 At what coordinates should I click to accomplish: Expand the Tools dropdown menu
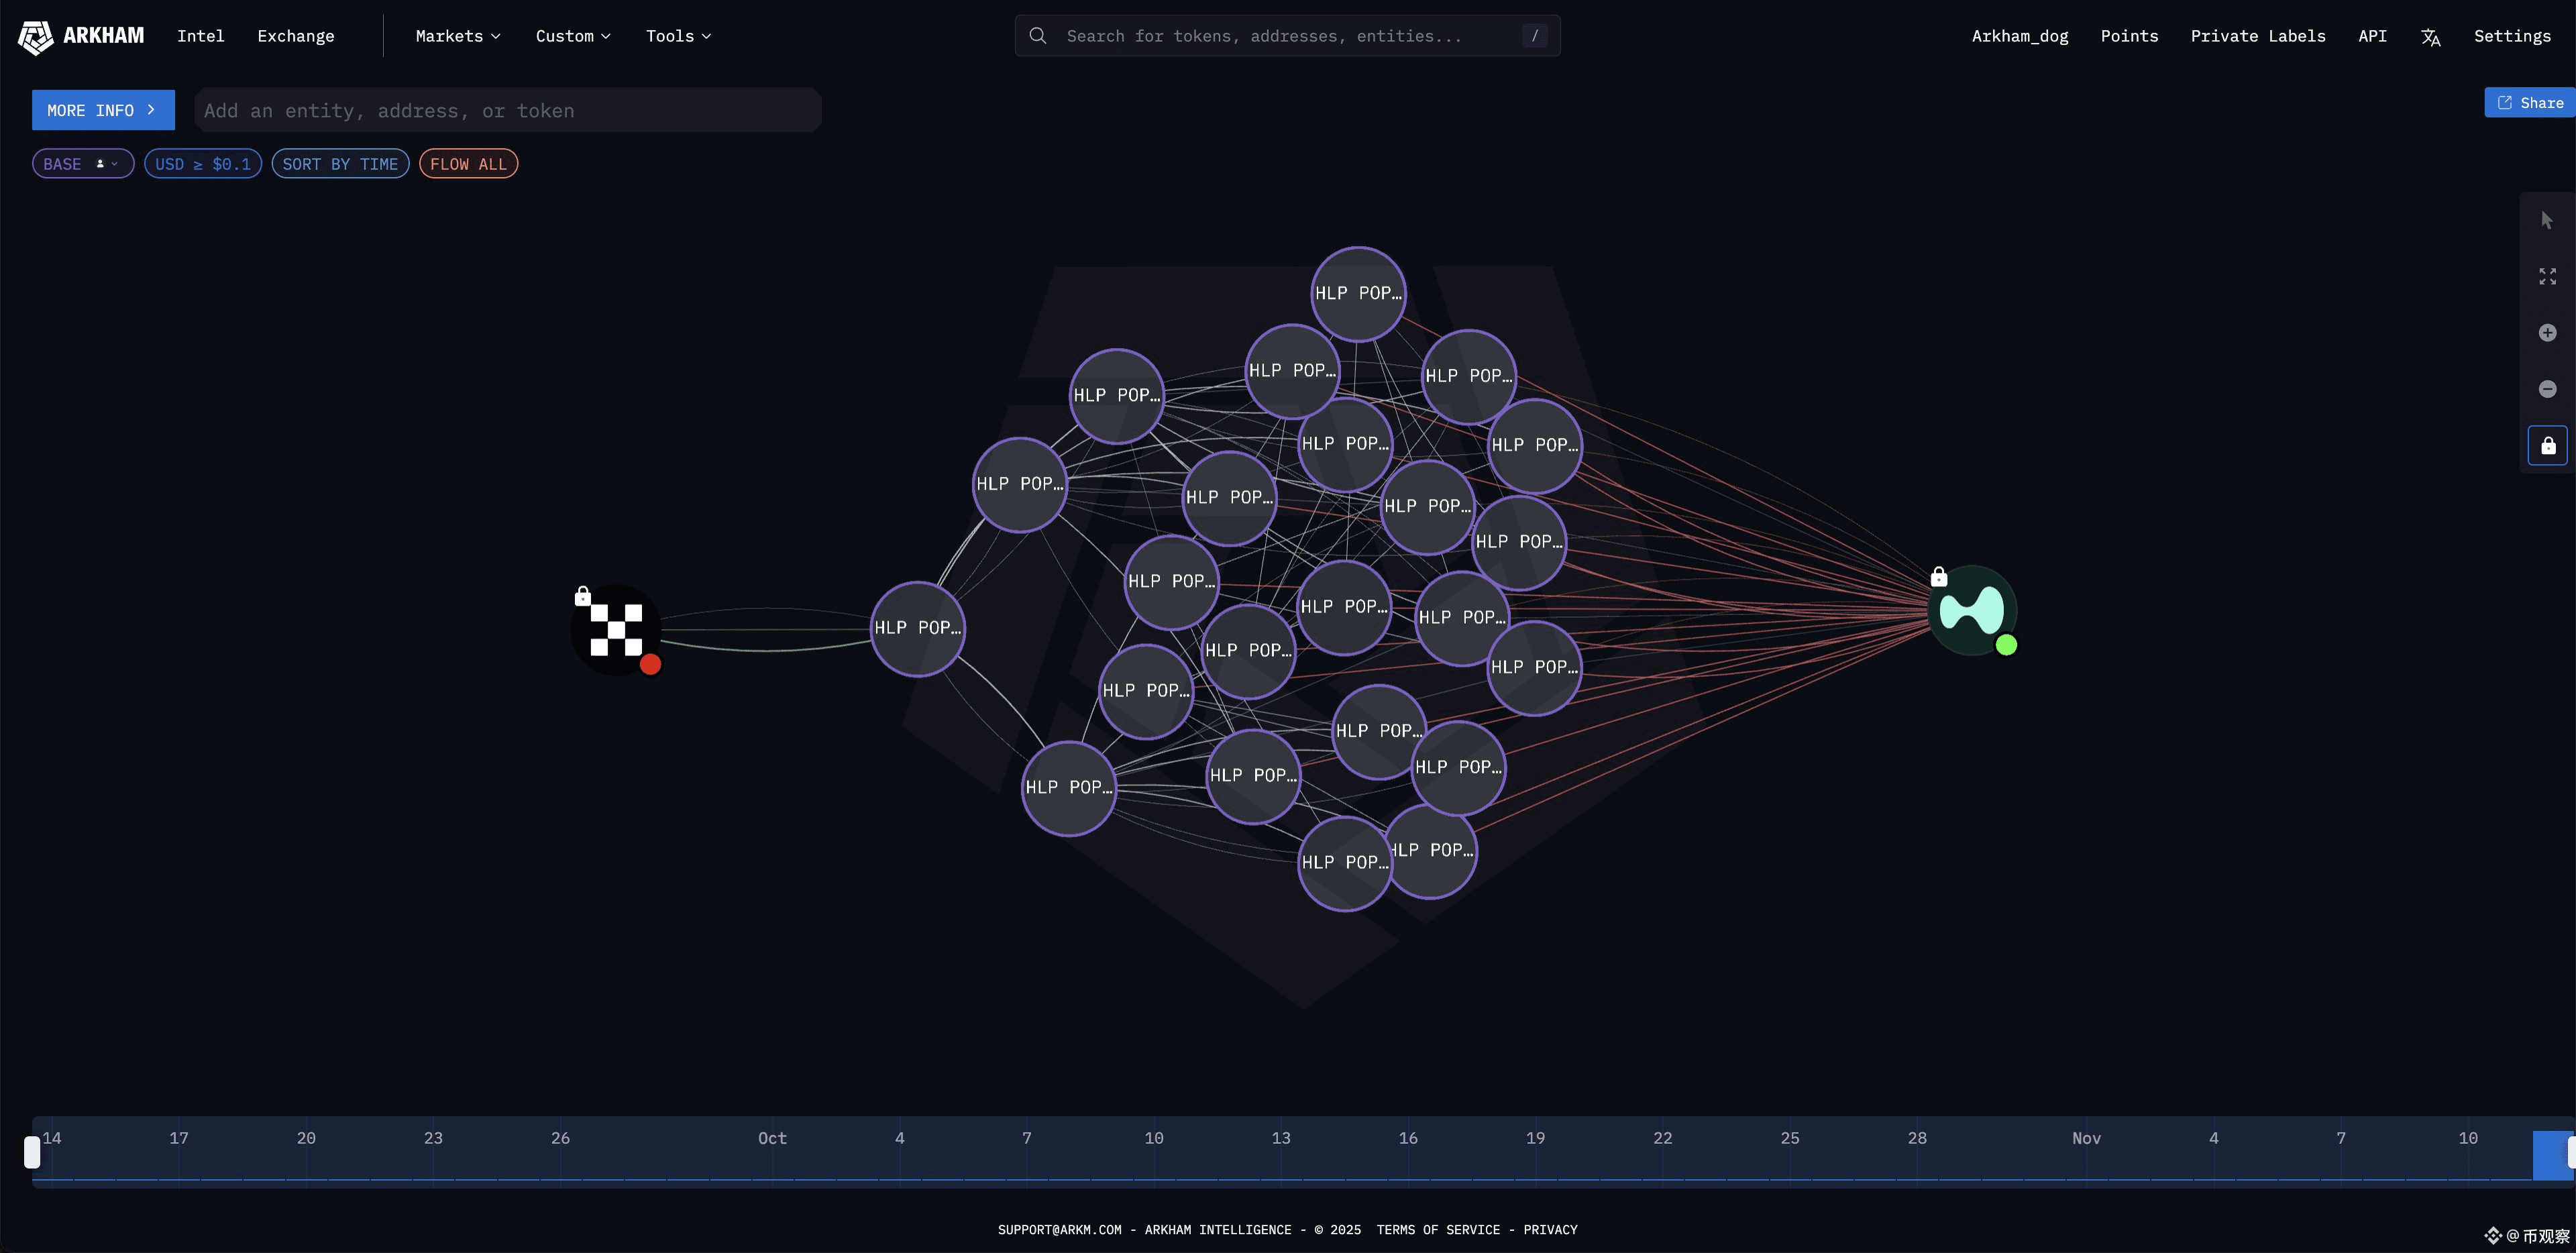point(678,36)
